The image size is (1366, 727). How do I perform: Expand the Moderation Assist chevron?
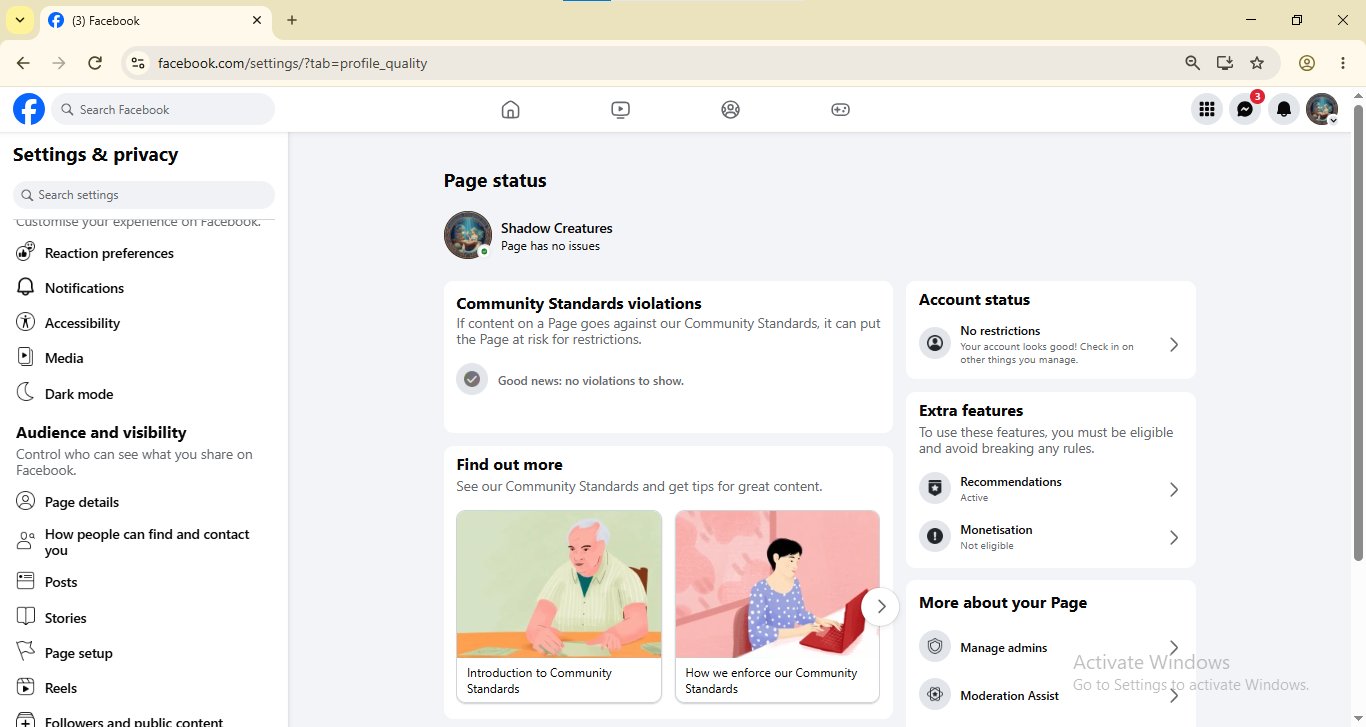(1174, 695)
